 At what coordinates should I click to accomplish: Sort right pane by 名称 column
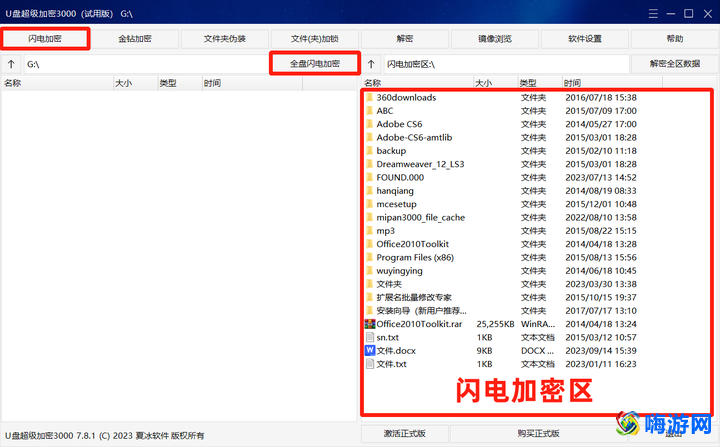pyautogui.click(x=417, y=83)
